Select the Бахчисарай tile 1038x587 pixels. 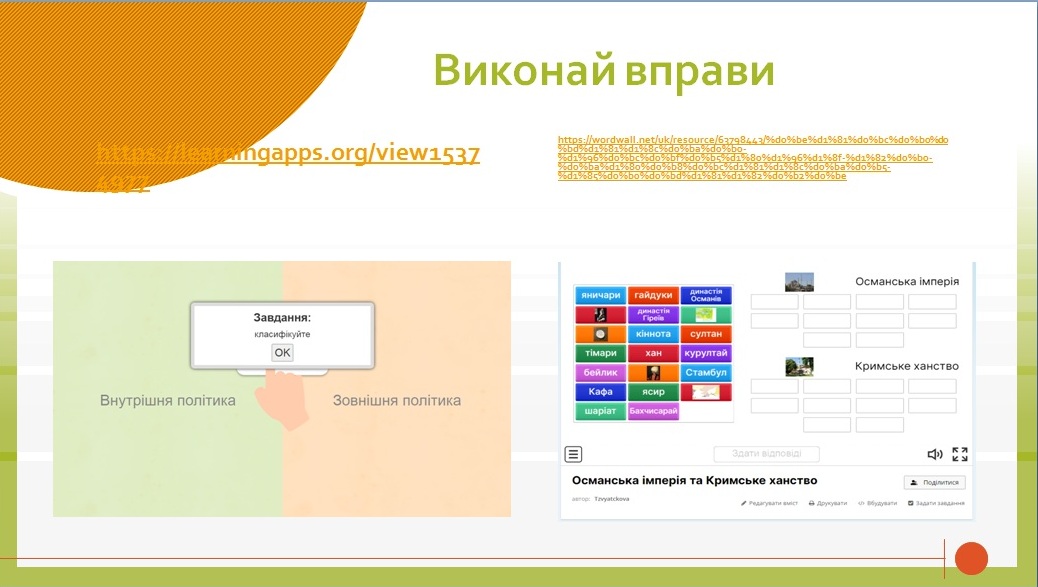(653, 410)
